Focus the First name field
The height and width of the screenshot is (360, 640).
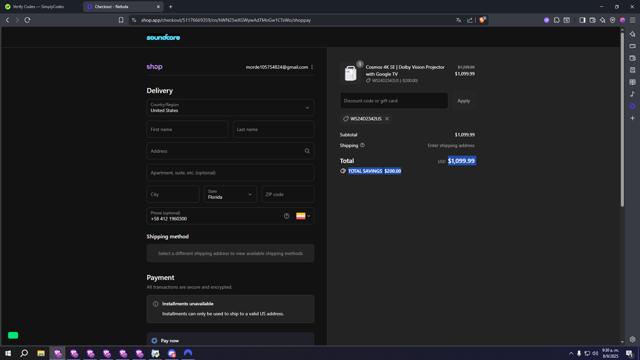pyautogui.click(x=187, y=129)
